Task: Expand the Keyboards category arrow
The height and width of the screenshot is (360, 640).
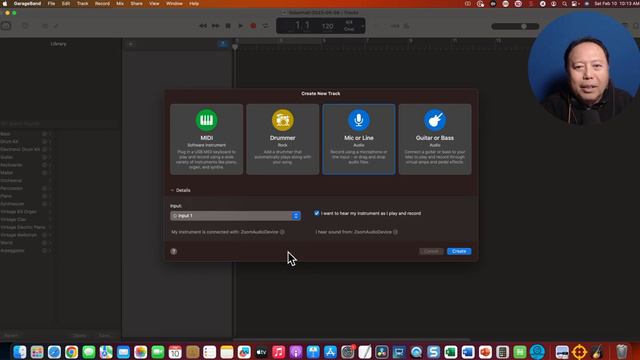Action: [x=50, y=165]
